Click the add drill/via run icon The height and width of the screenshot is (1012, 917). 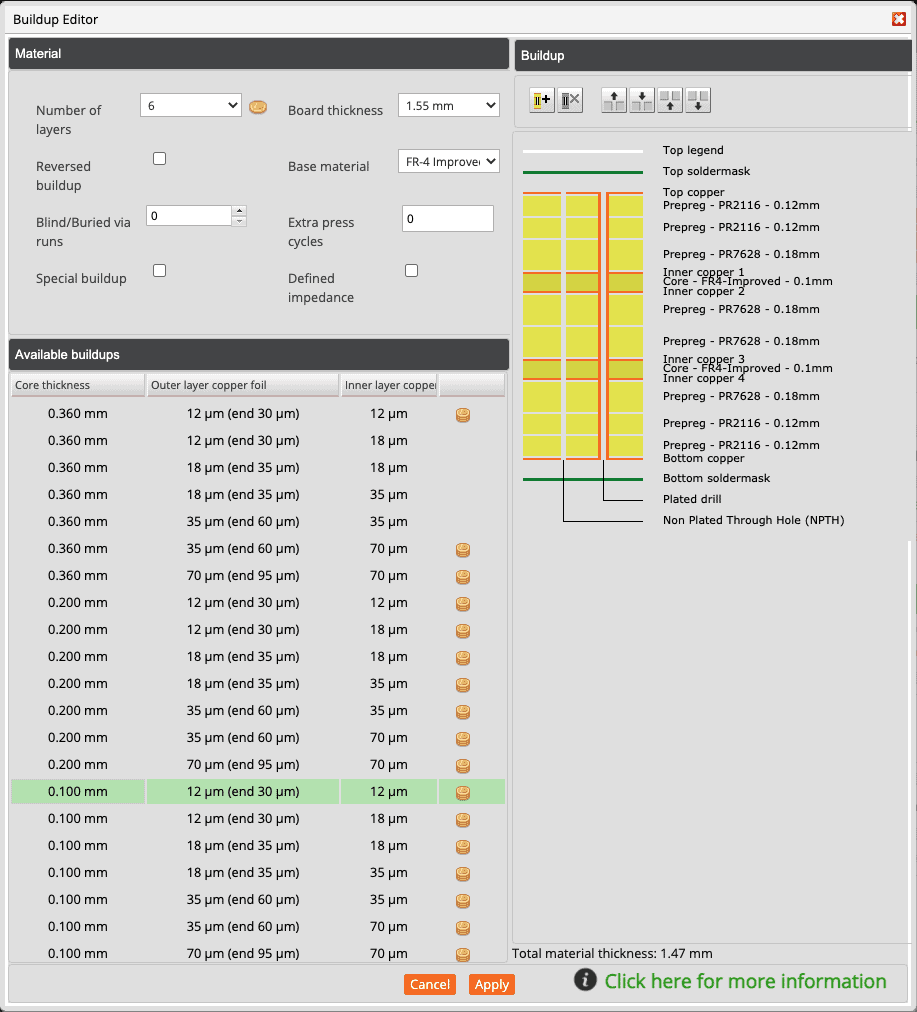pyautogui.click(x=542, y=101)
